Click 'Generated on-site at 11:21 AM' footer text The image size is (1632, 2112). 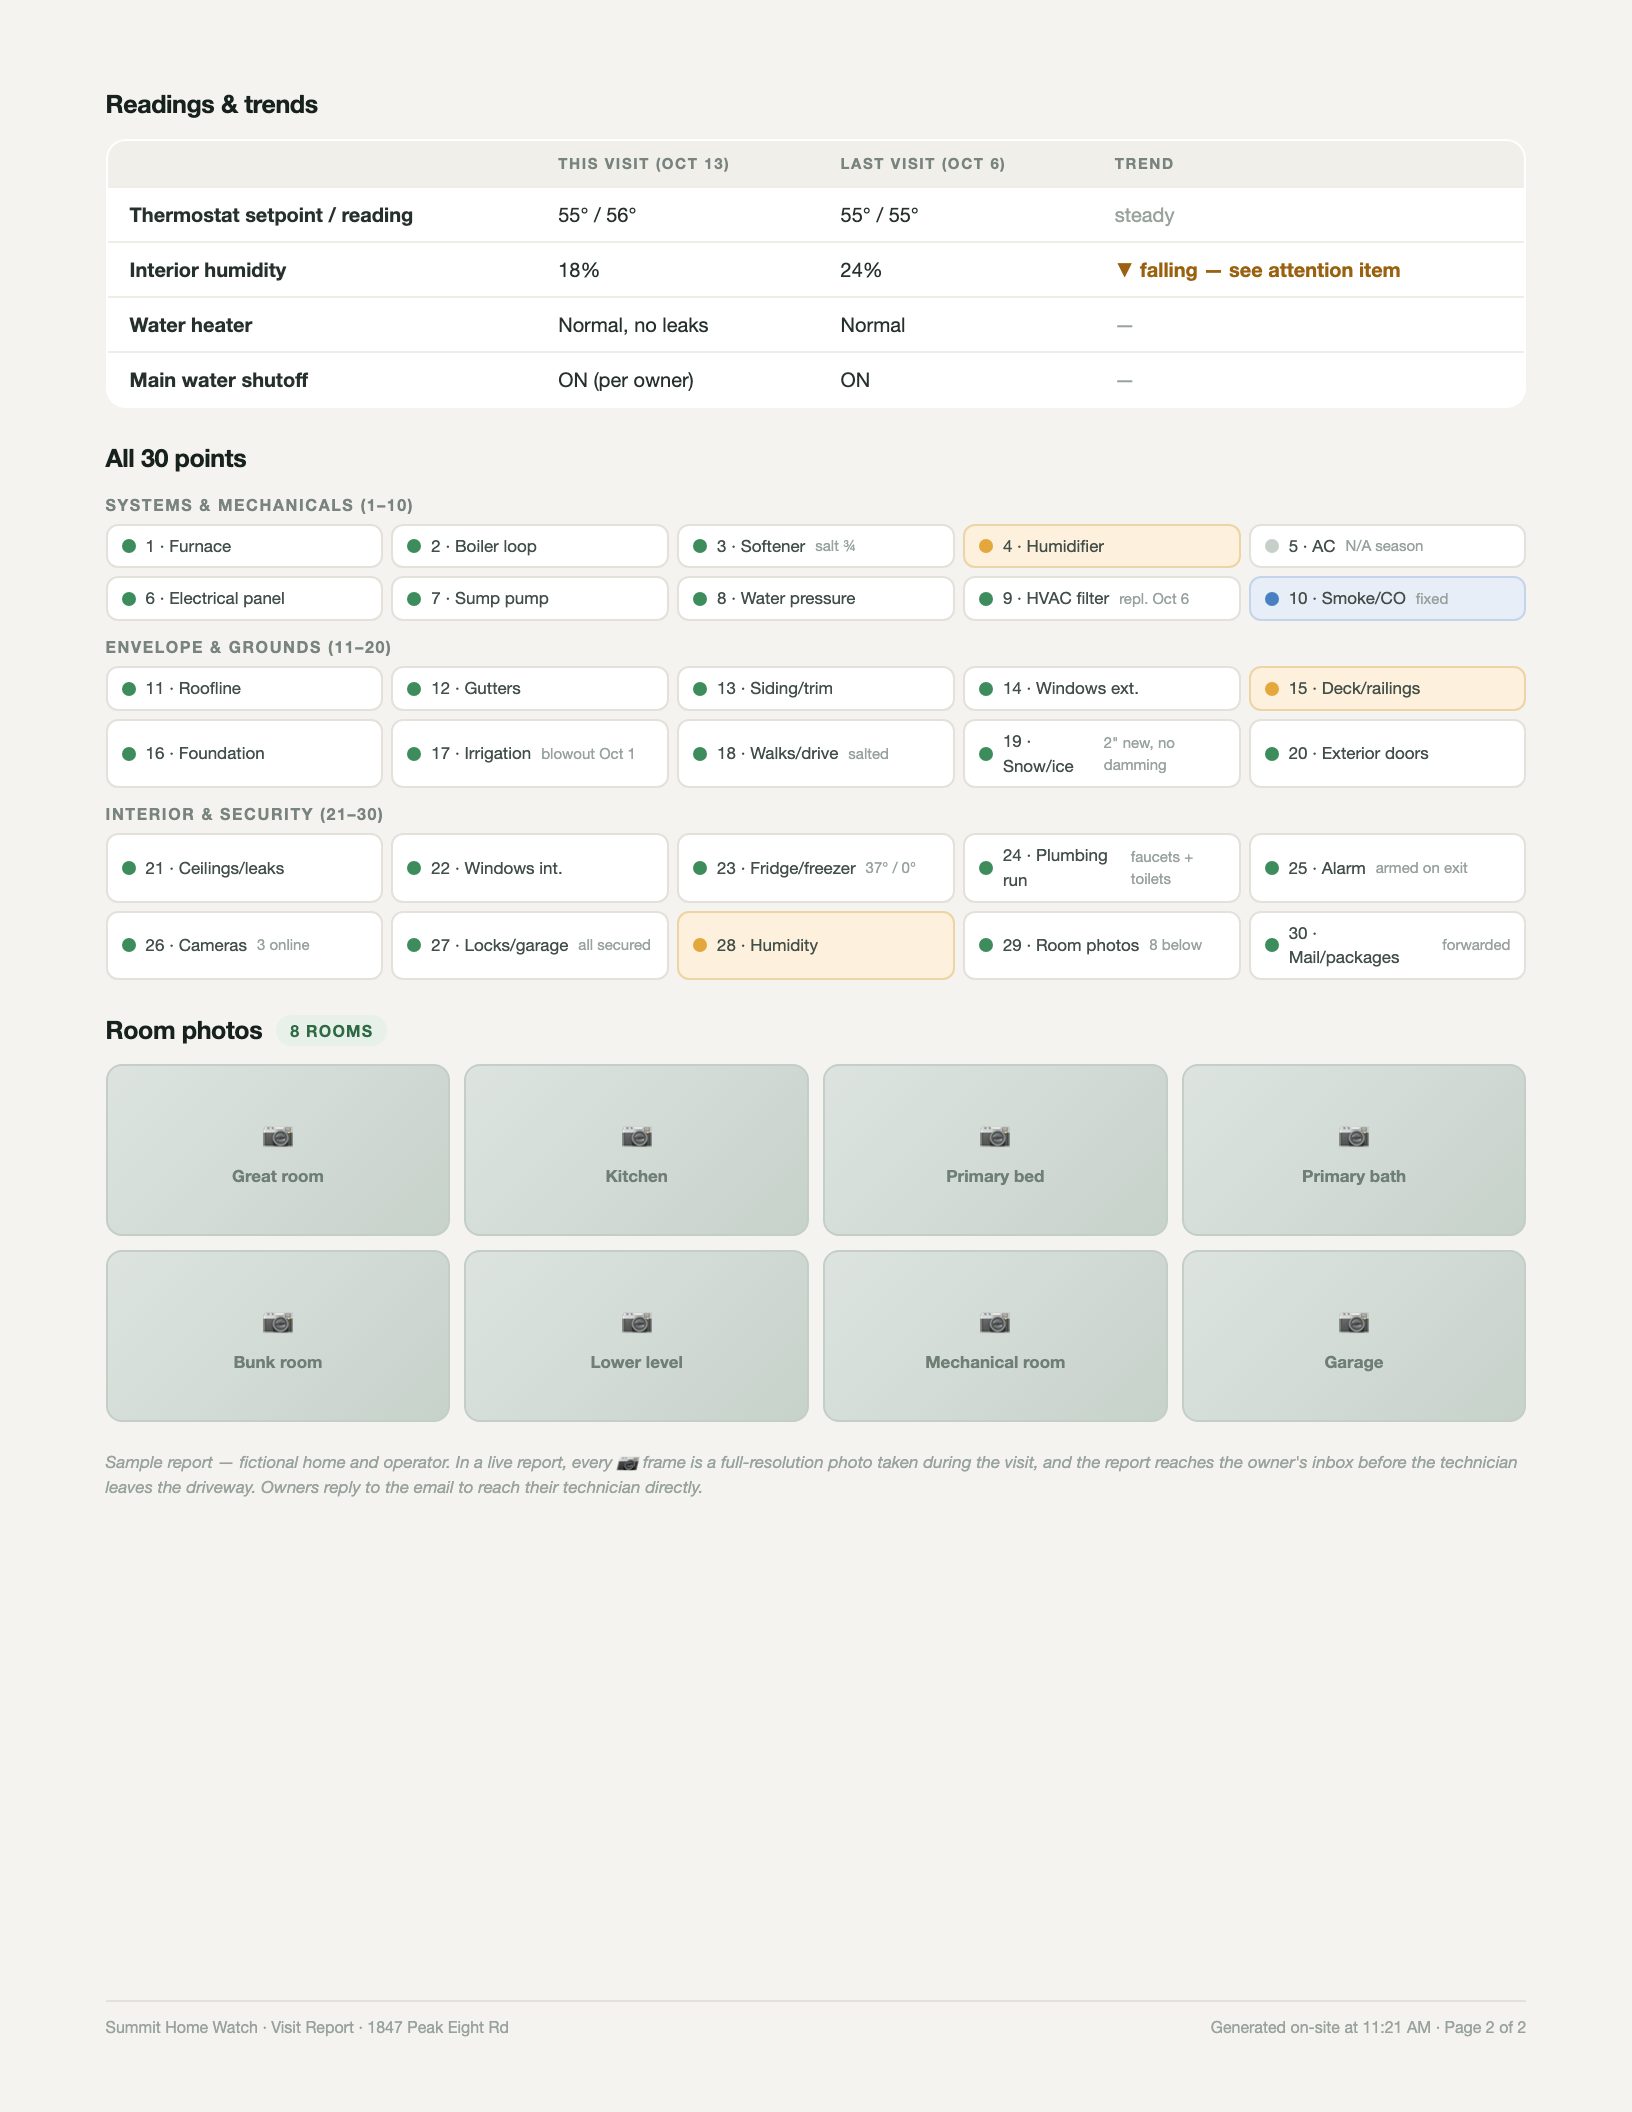pyautogui.click(x=1321, y=2027)
